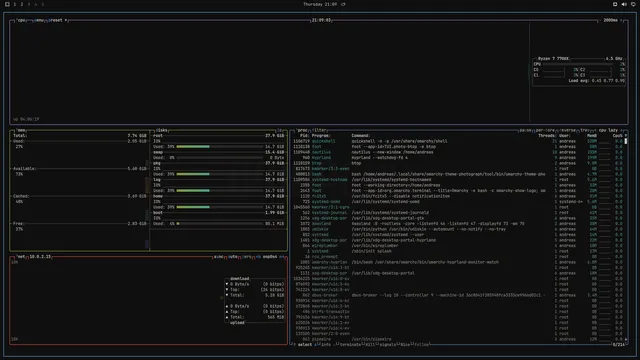Select the systemd-hostnamed process row

(459, 180)
